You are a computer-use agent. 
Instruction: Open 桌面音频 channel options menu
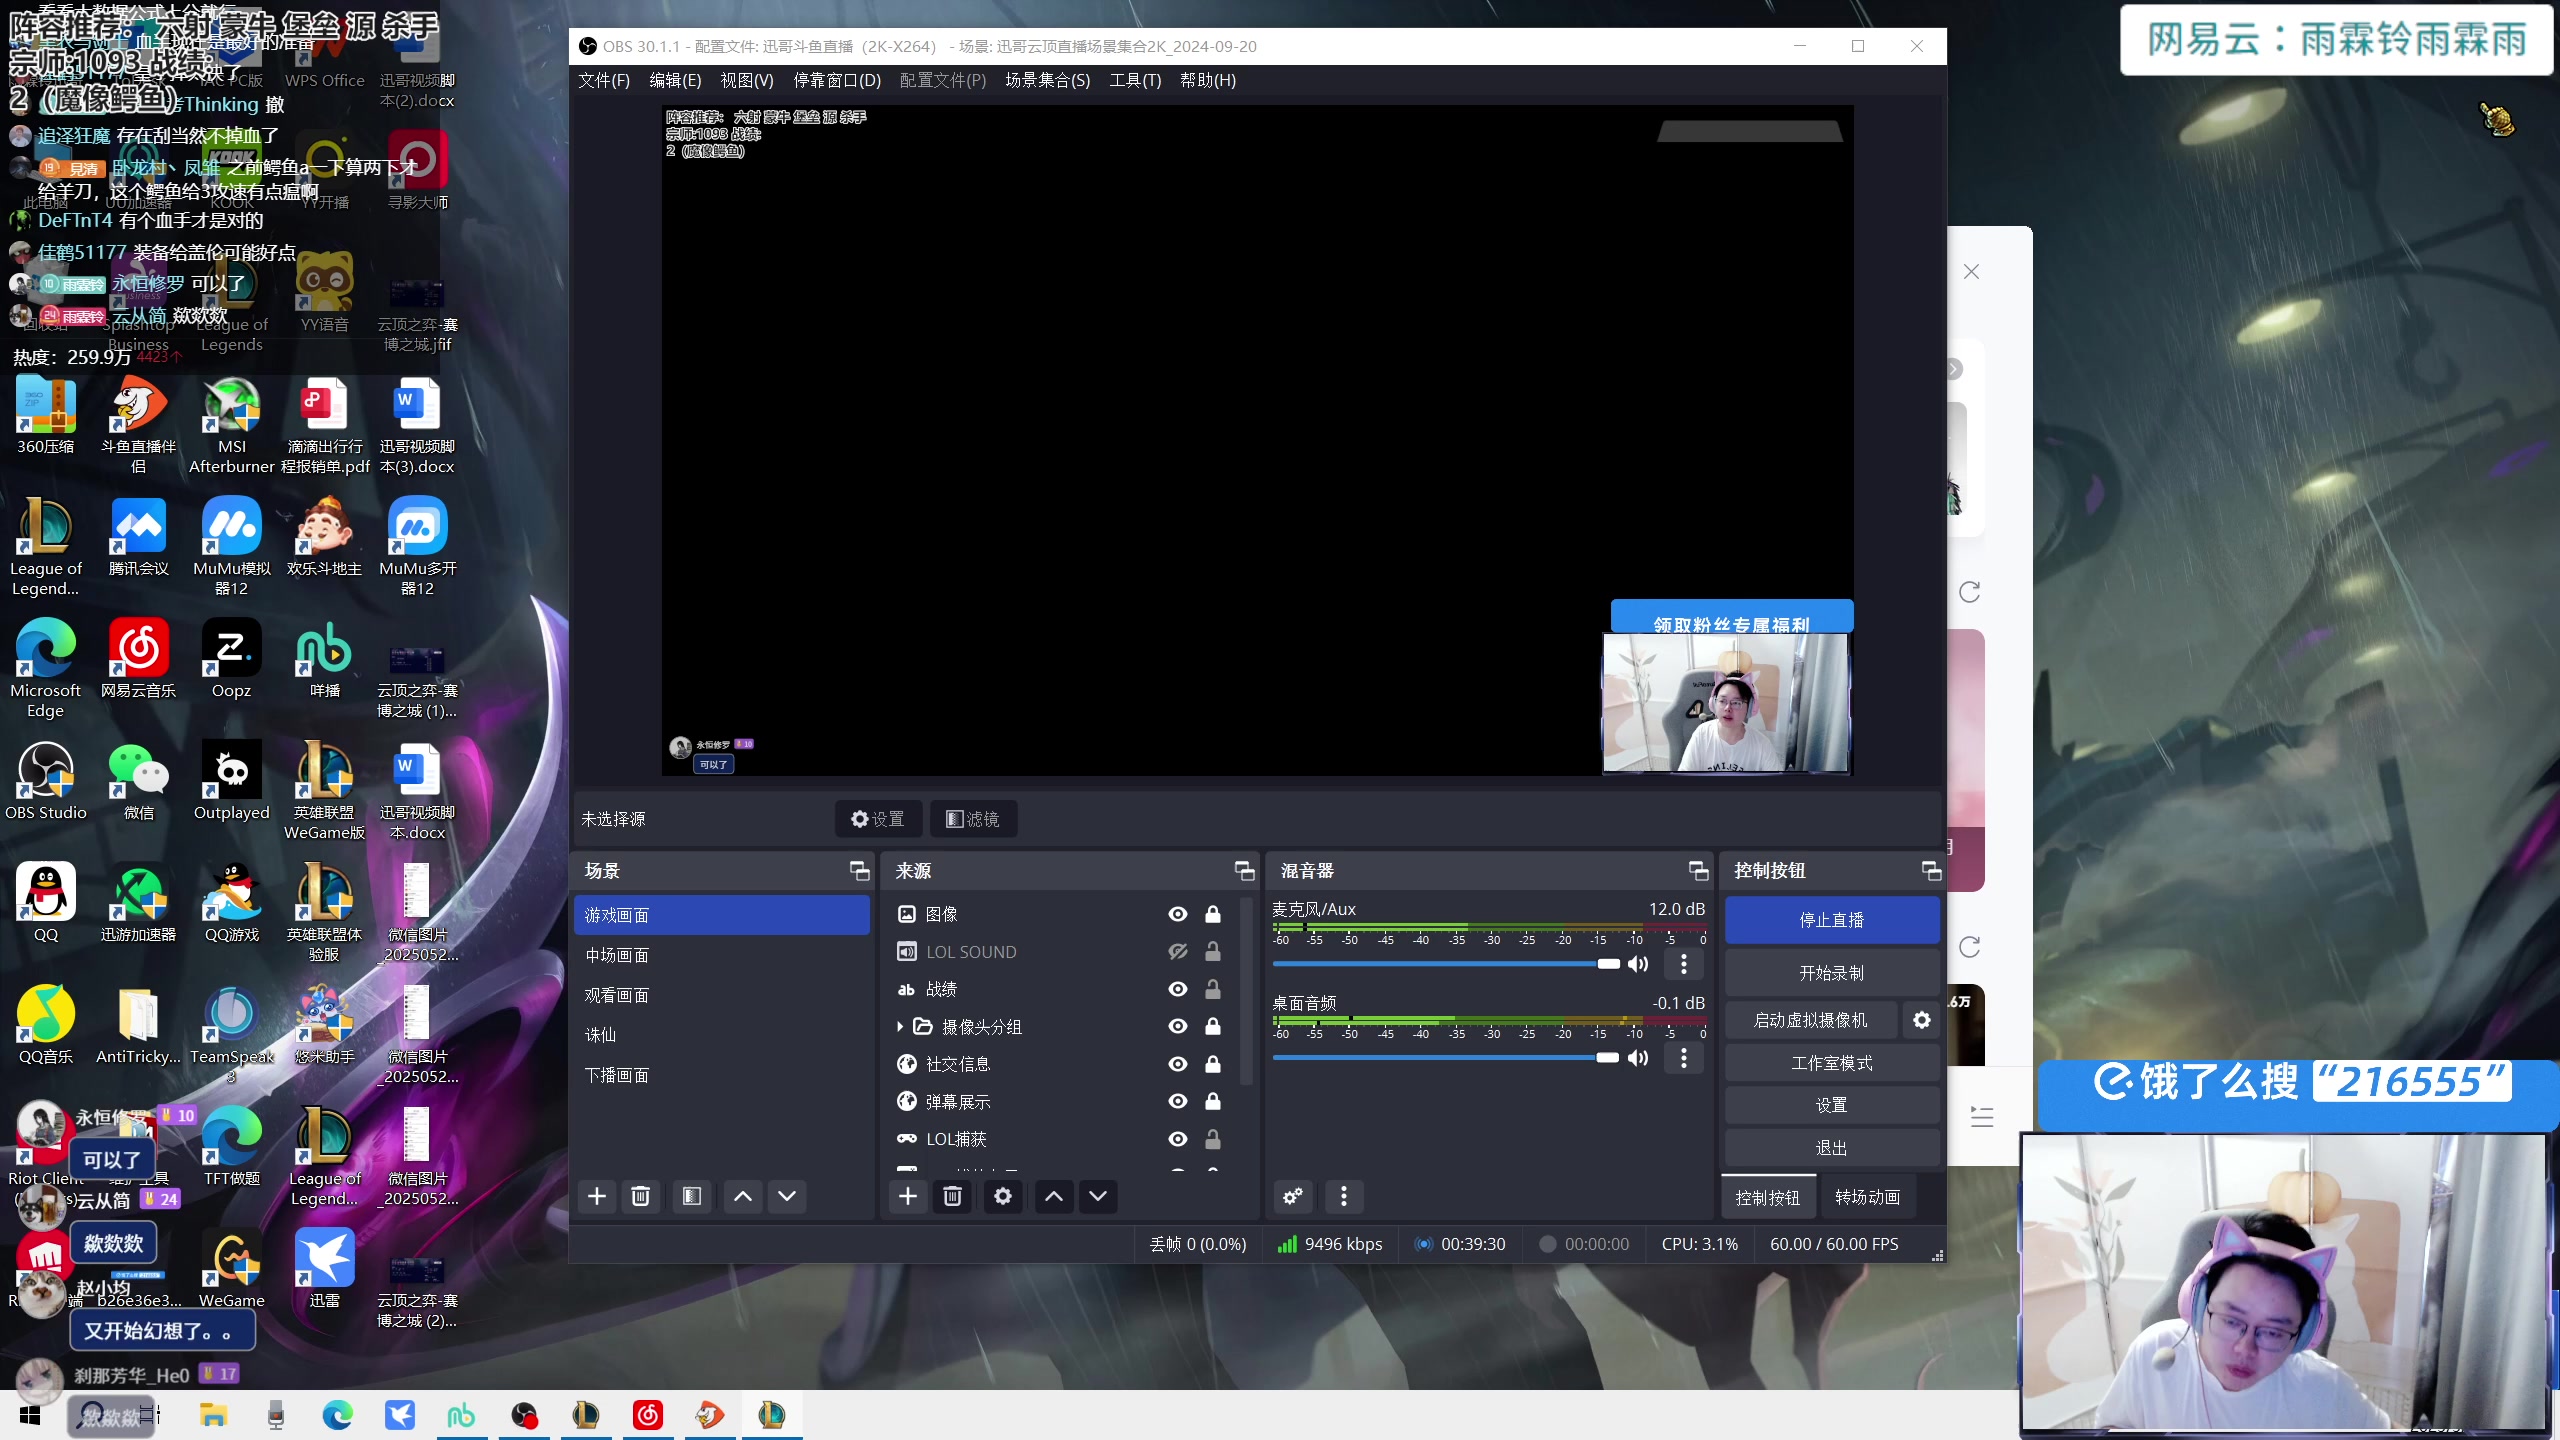tap(1684, 1058)
